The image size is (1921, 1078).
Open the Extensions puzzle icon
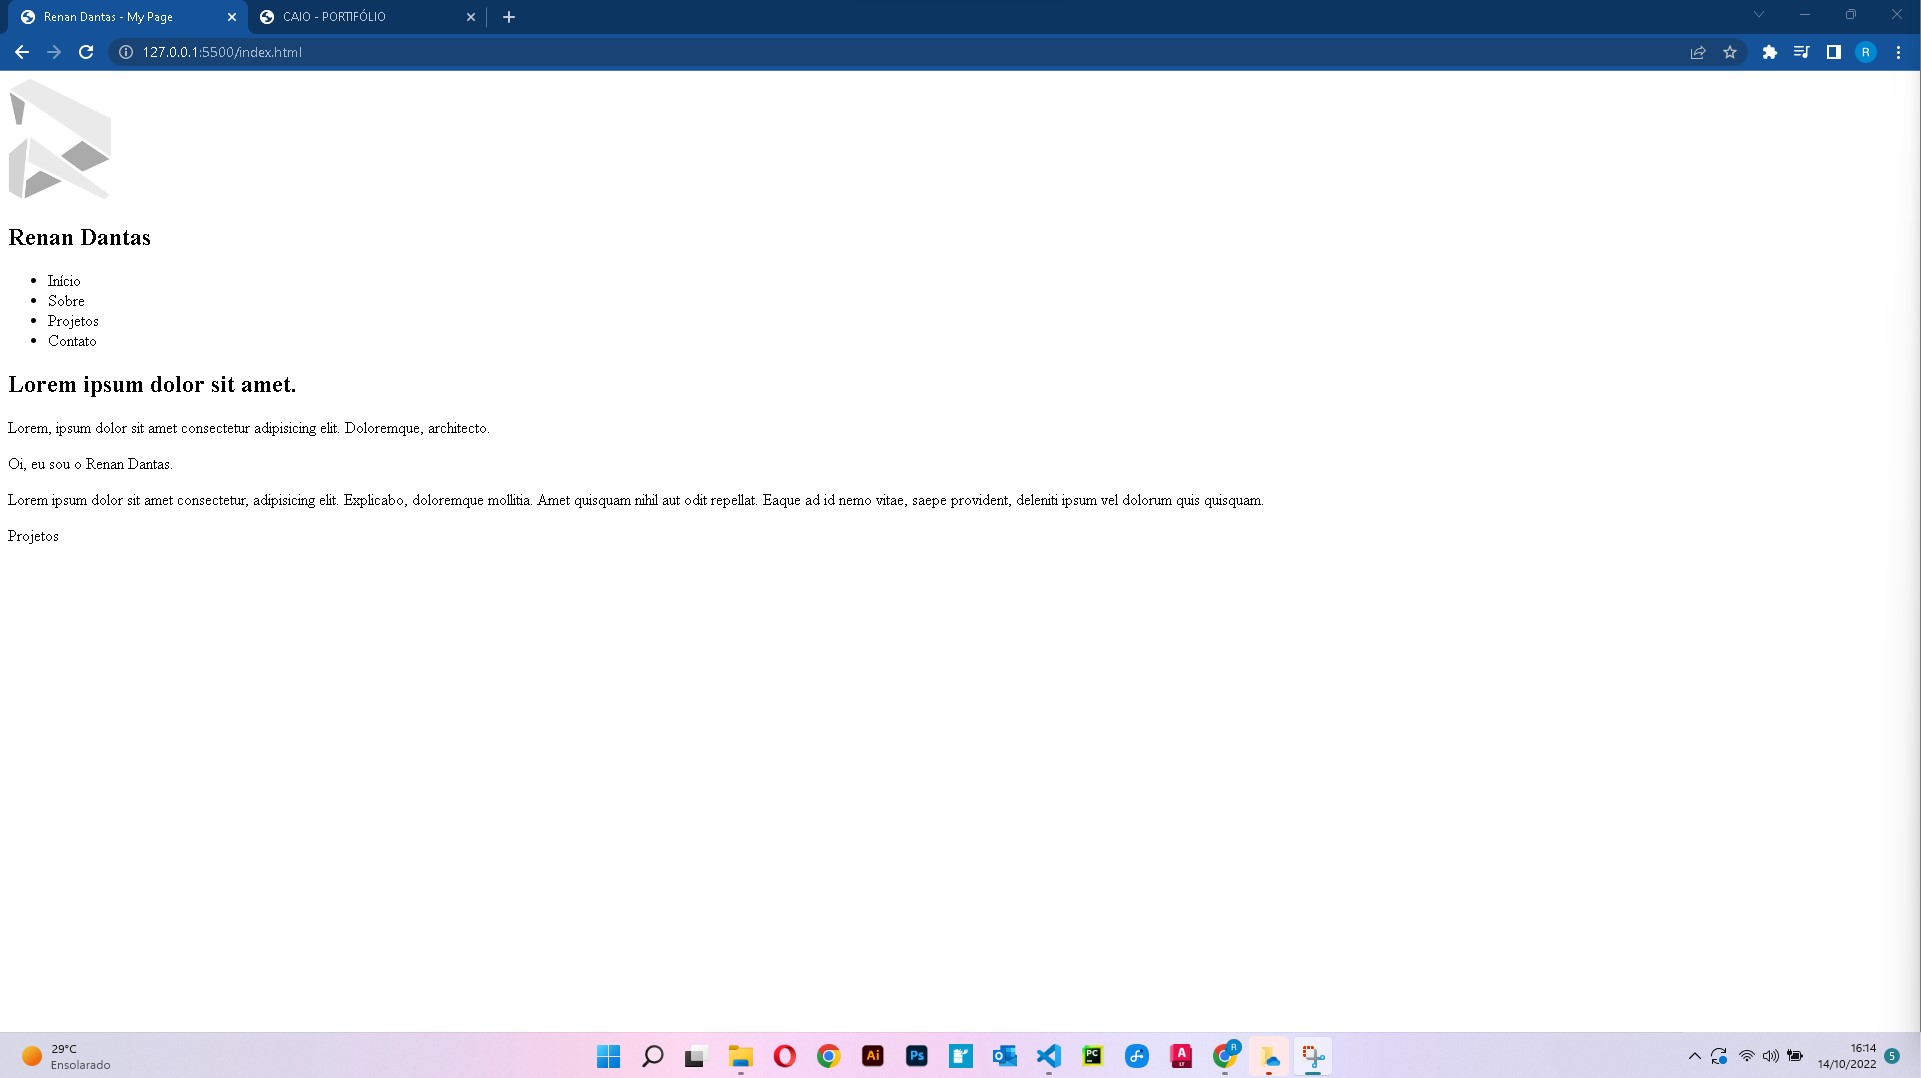tap(1769, 52)
